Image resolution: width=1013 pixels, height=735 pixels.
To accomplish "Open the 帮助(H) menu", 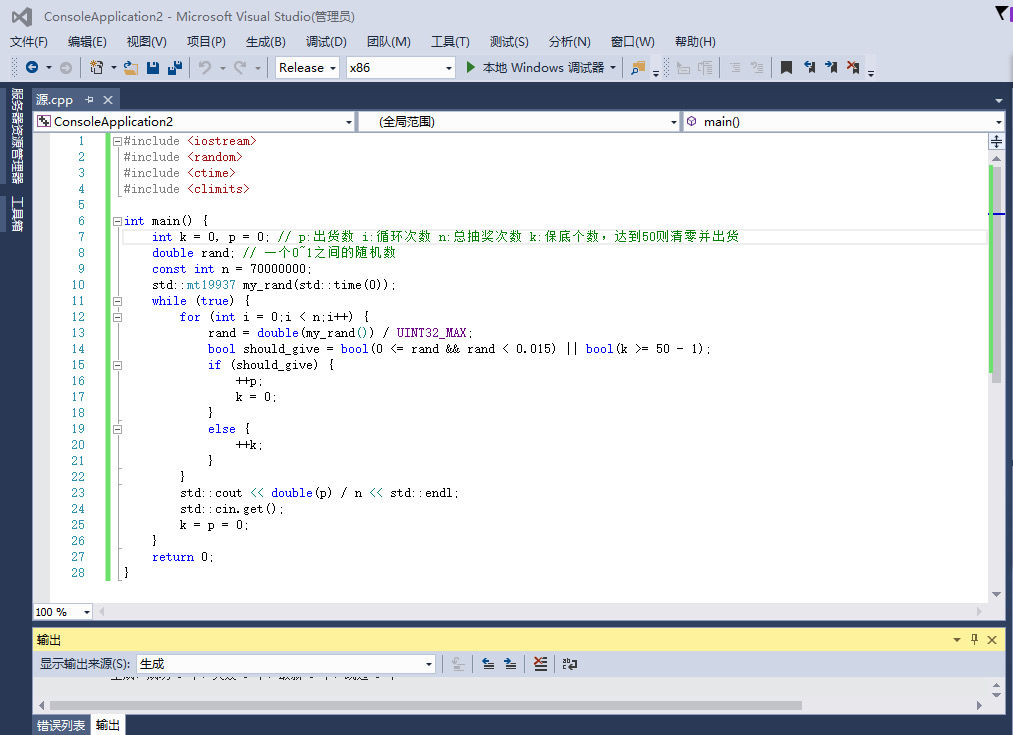I will 695,41.
